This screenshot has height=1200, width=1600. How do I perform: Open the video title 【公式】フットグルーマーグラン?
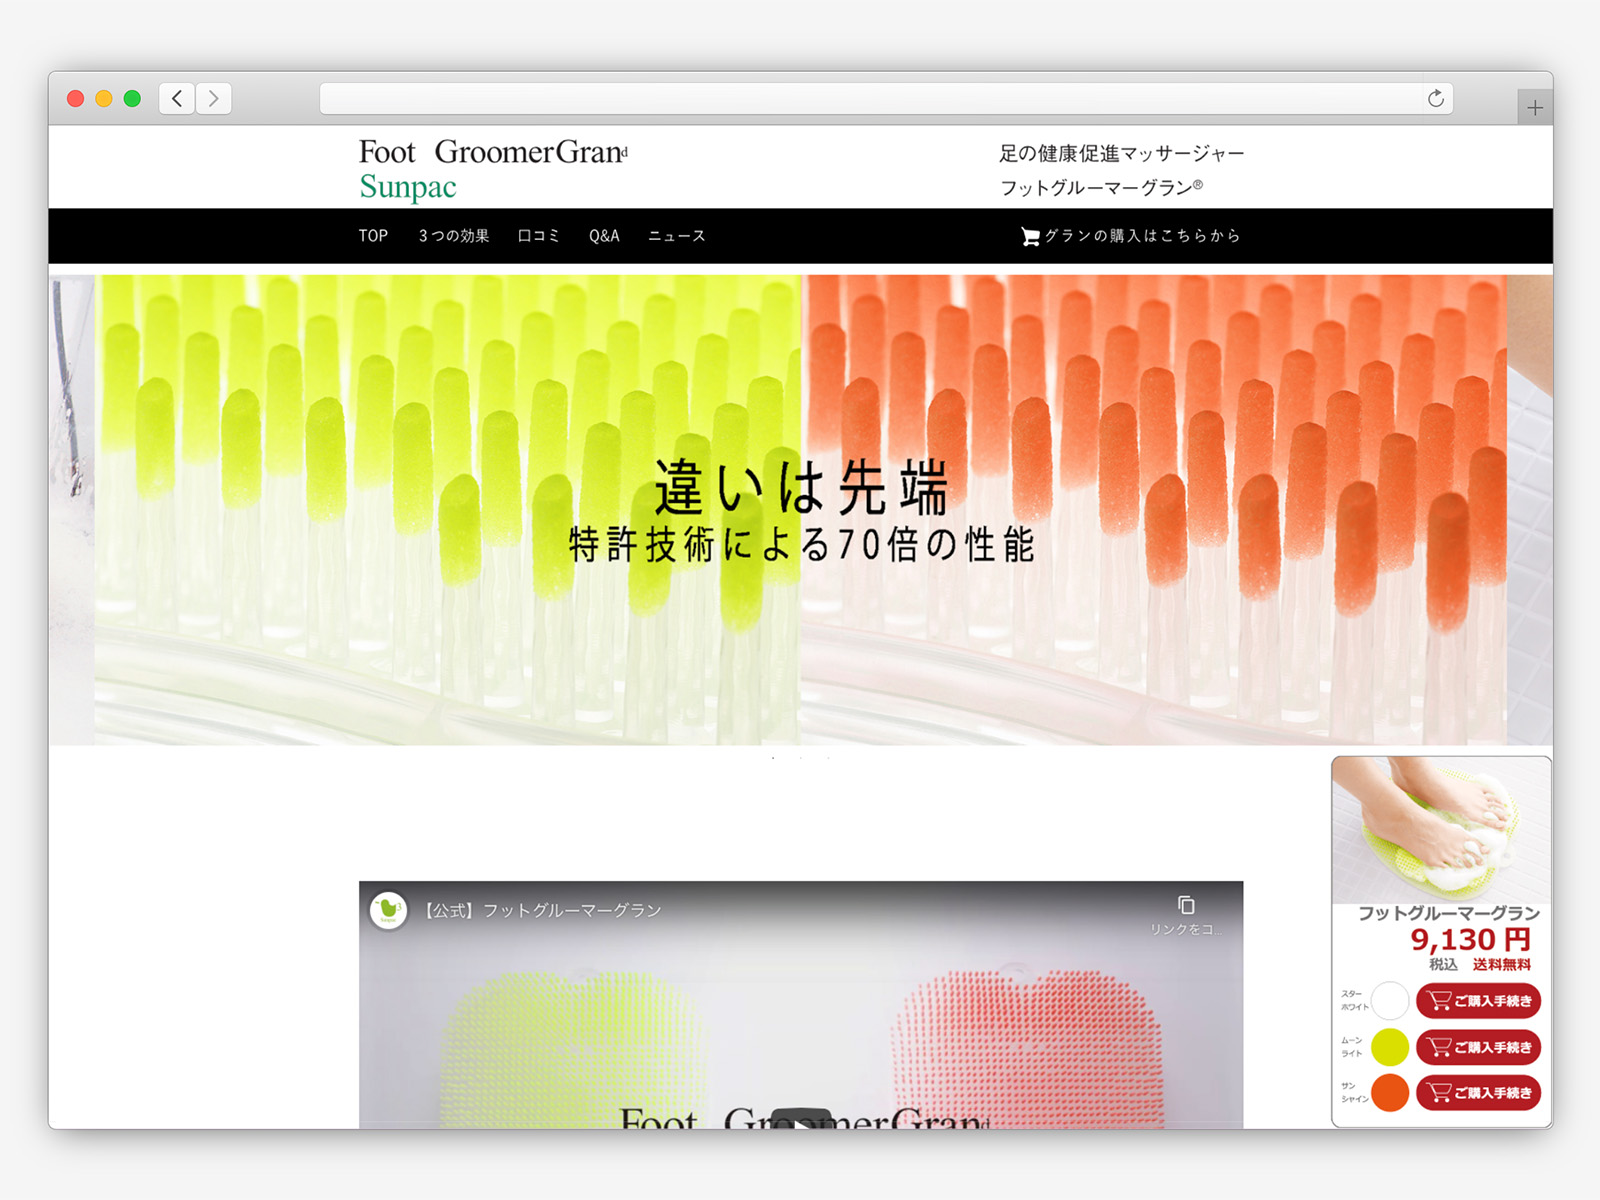[541, 910]
